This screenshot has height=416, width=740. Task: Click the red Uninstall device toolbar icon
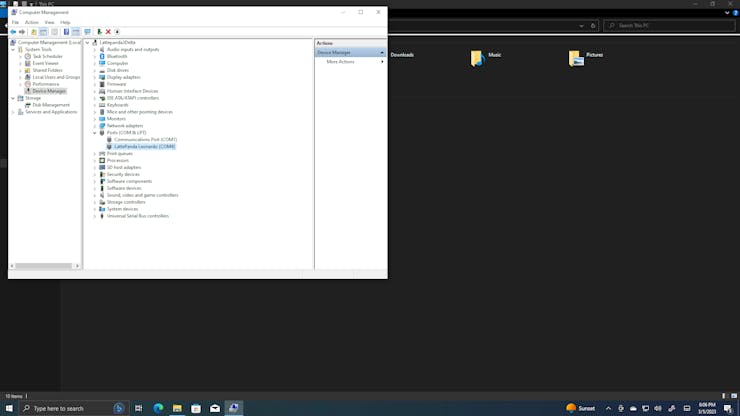point(108,32)
